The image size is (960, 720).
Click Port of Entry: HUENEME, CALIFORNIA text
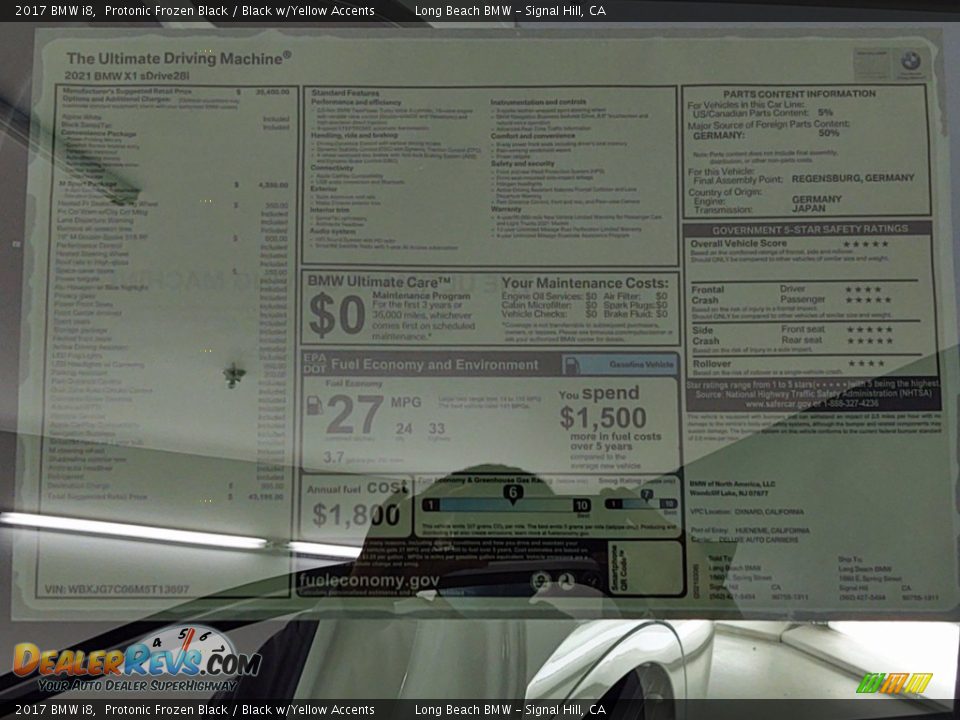click(749, 530)
